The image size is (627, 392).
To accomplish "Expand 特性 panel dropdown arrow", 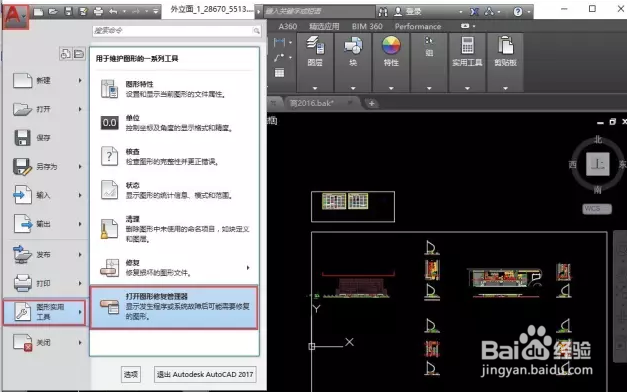I will pyautogui.click(x=391, y=88).
